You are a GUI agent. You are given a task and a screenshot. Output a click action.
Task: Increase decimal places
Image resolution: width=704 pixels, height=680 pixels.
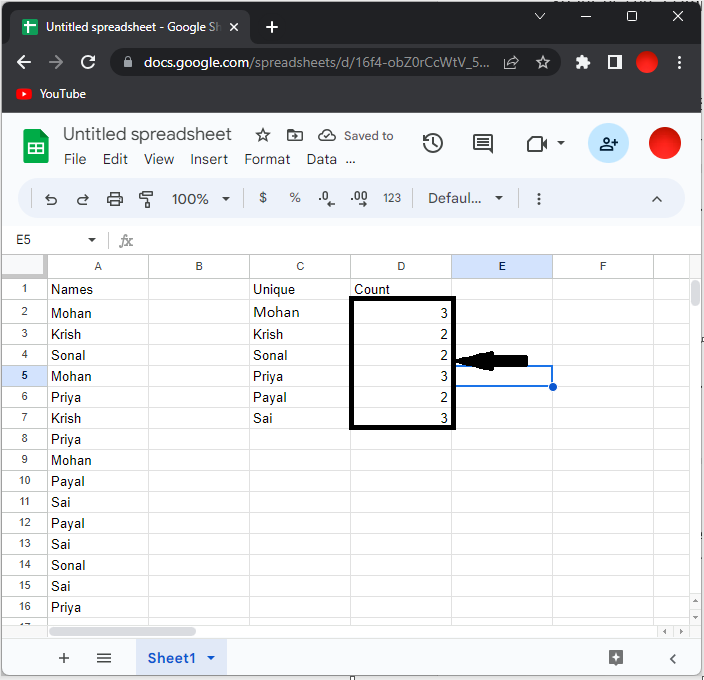(x=359, y=198)
